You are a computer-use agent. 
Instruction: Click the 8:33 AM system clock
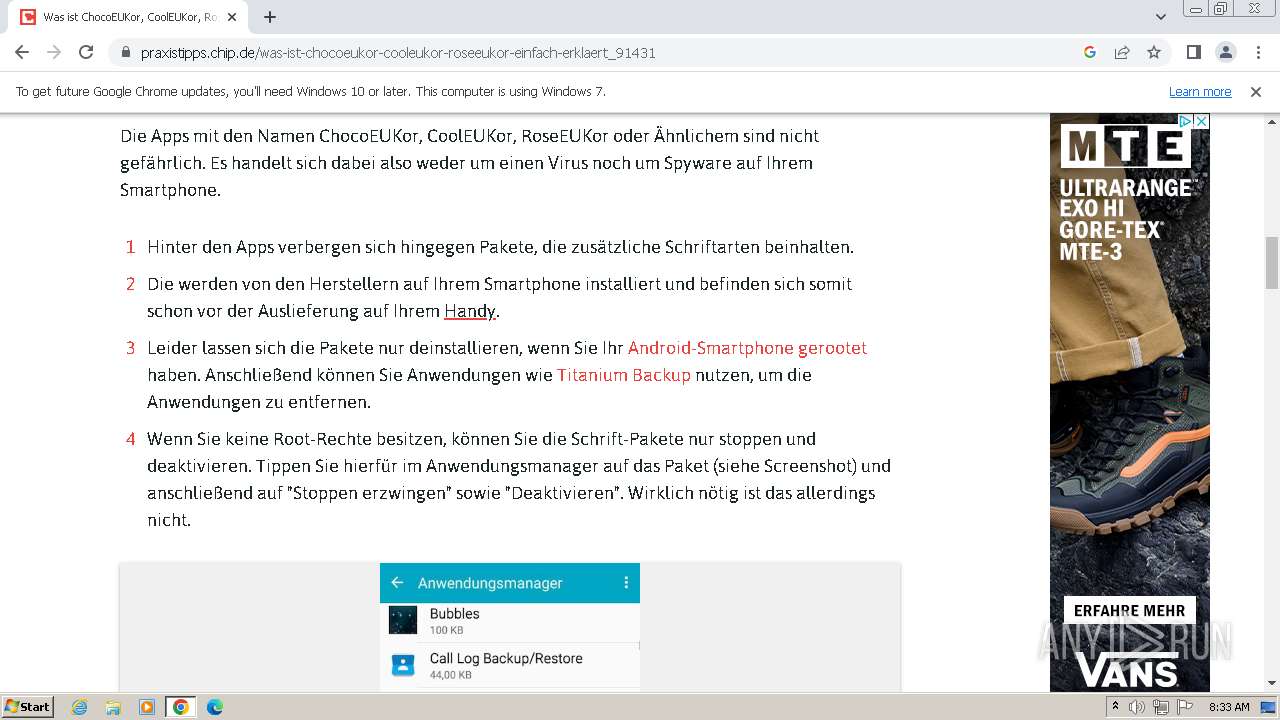(1229, 707)
